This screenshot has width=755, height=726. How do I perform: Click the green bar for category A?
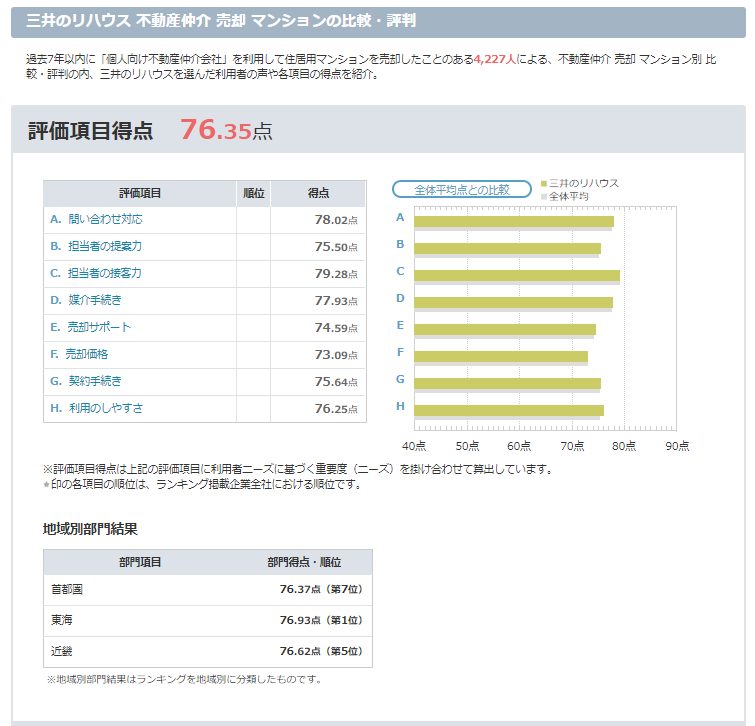click(514, 221)
